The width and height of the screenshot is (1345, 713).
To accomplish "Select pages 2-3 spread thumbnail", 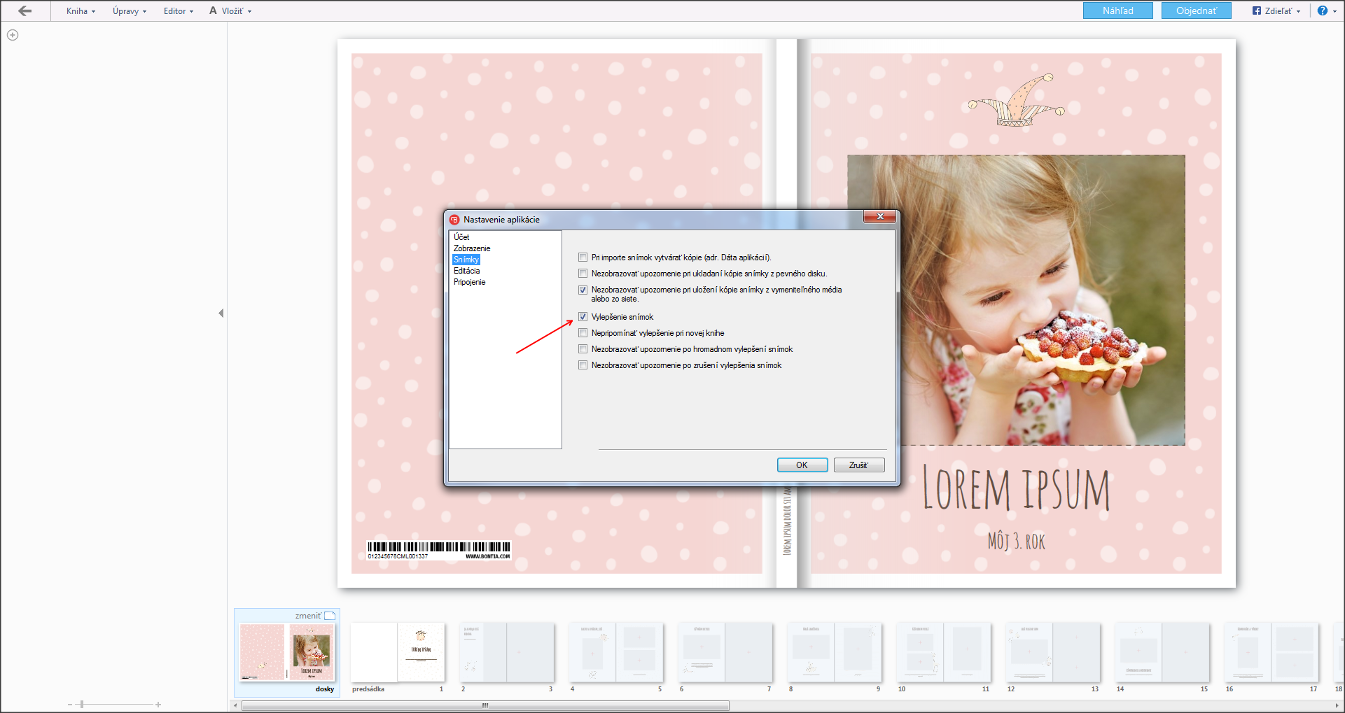I will coord(507,653).
